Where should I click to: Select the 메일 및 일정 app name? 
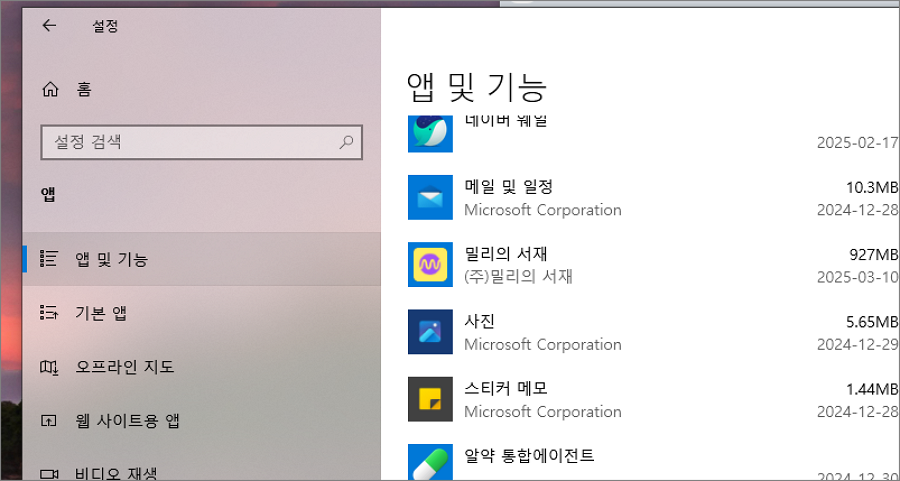pos(508,187)
